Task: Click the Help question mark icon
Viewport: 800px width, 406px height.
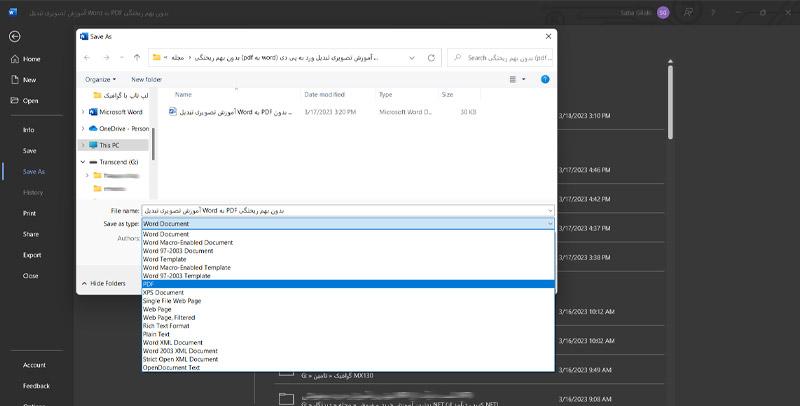Action: point(547,79)
